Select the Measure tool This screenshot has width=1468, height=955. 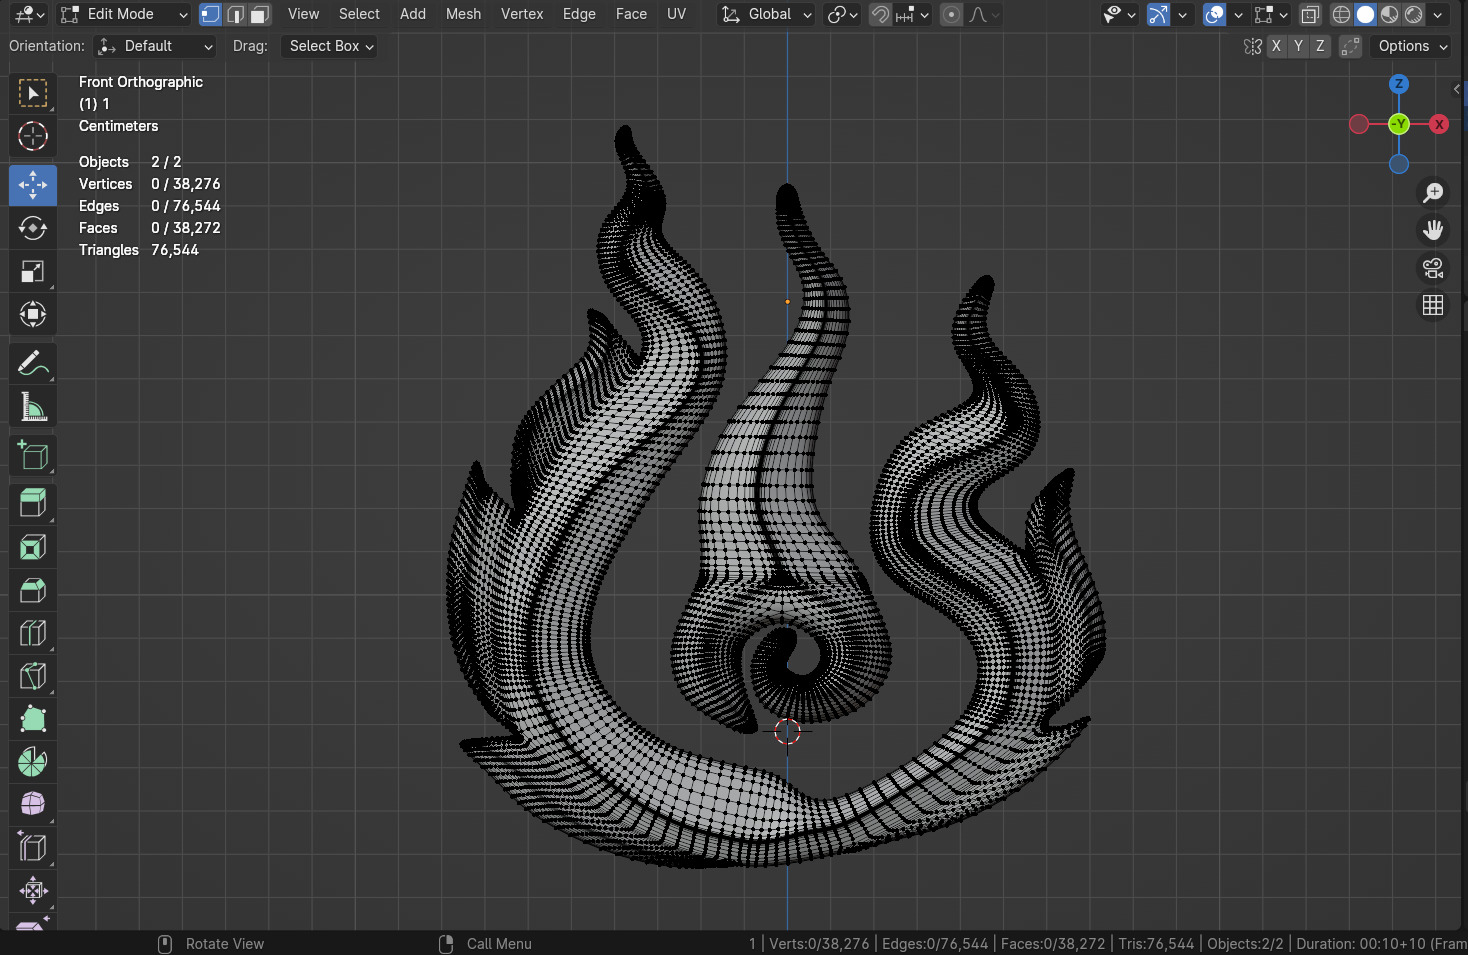[x=33, y=406]
